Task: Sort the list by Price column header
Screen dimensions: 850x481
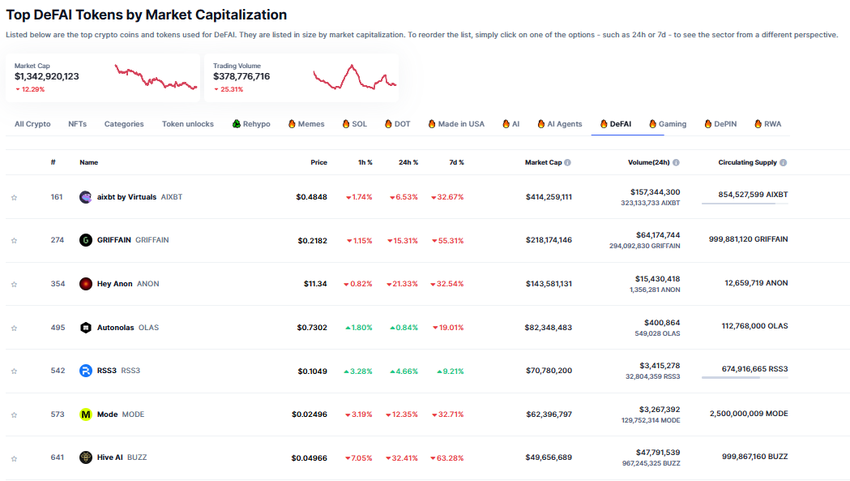Action: (x=318, y=162)
